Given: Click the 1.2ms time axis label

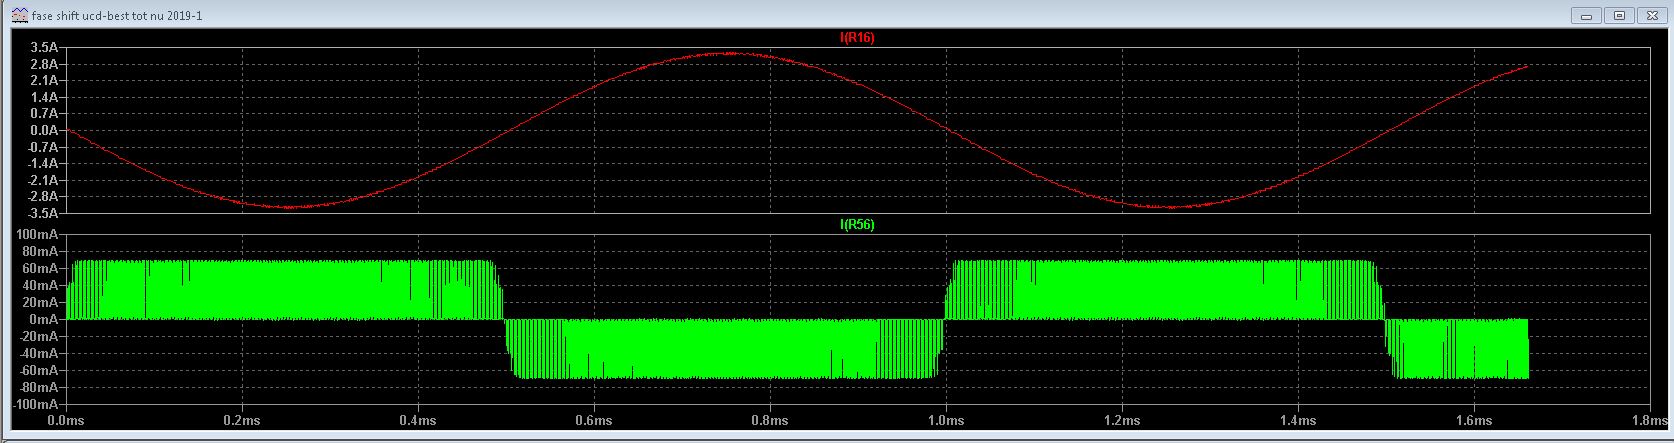Looking at the screenshot, I should click(1122, 422).
